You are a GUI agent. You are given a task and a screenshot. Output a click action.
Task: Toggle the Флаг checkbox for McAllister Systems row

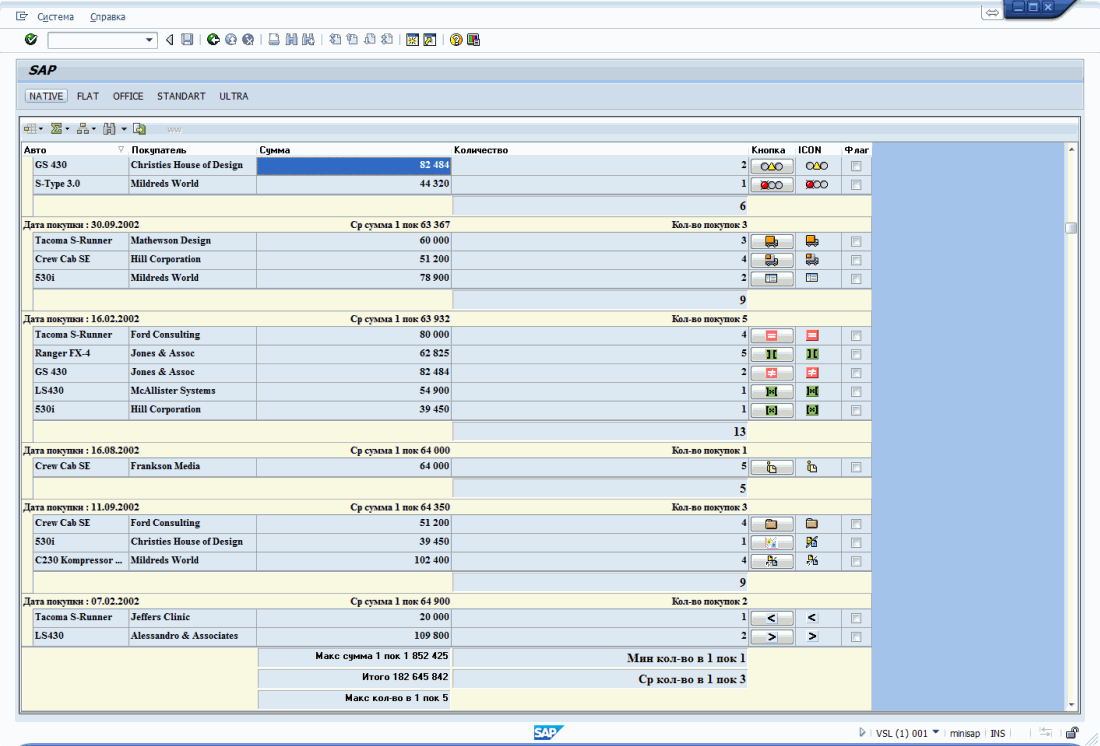tap(856, 392)
